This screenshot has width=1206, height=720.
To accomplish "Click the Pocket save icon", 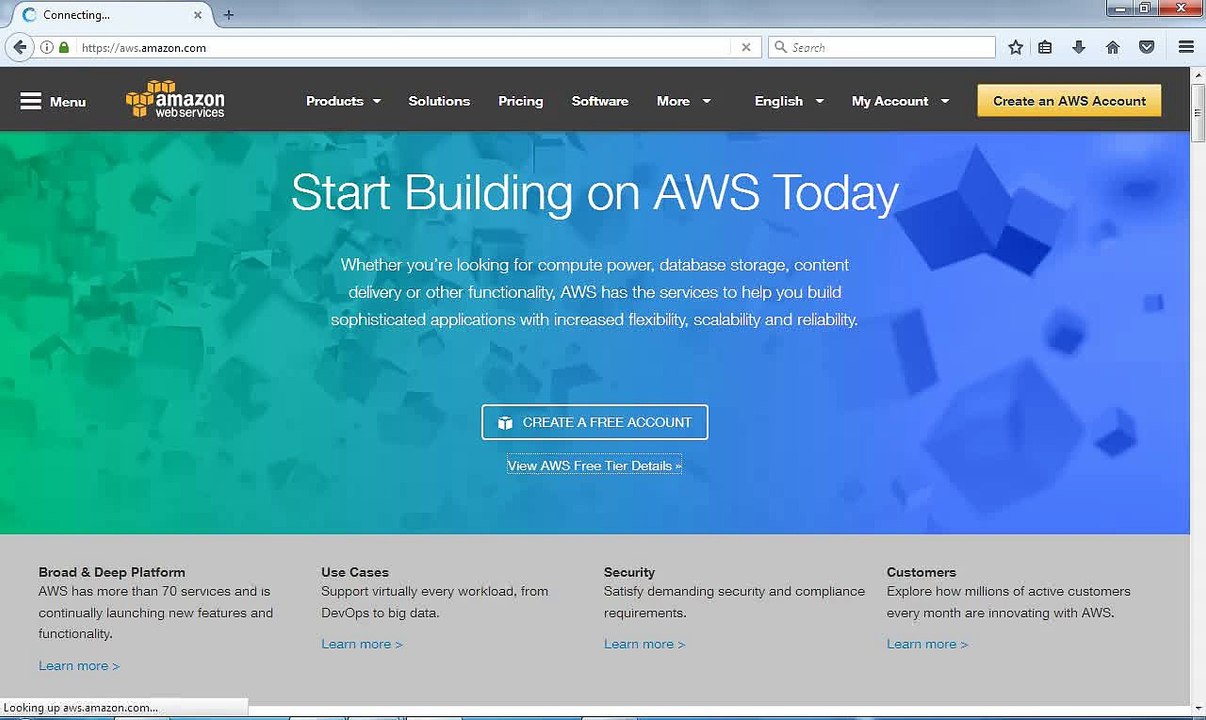I will (x=1147, y=47).
